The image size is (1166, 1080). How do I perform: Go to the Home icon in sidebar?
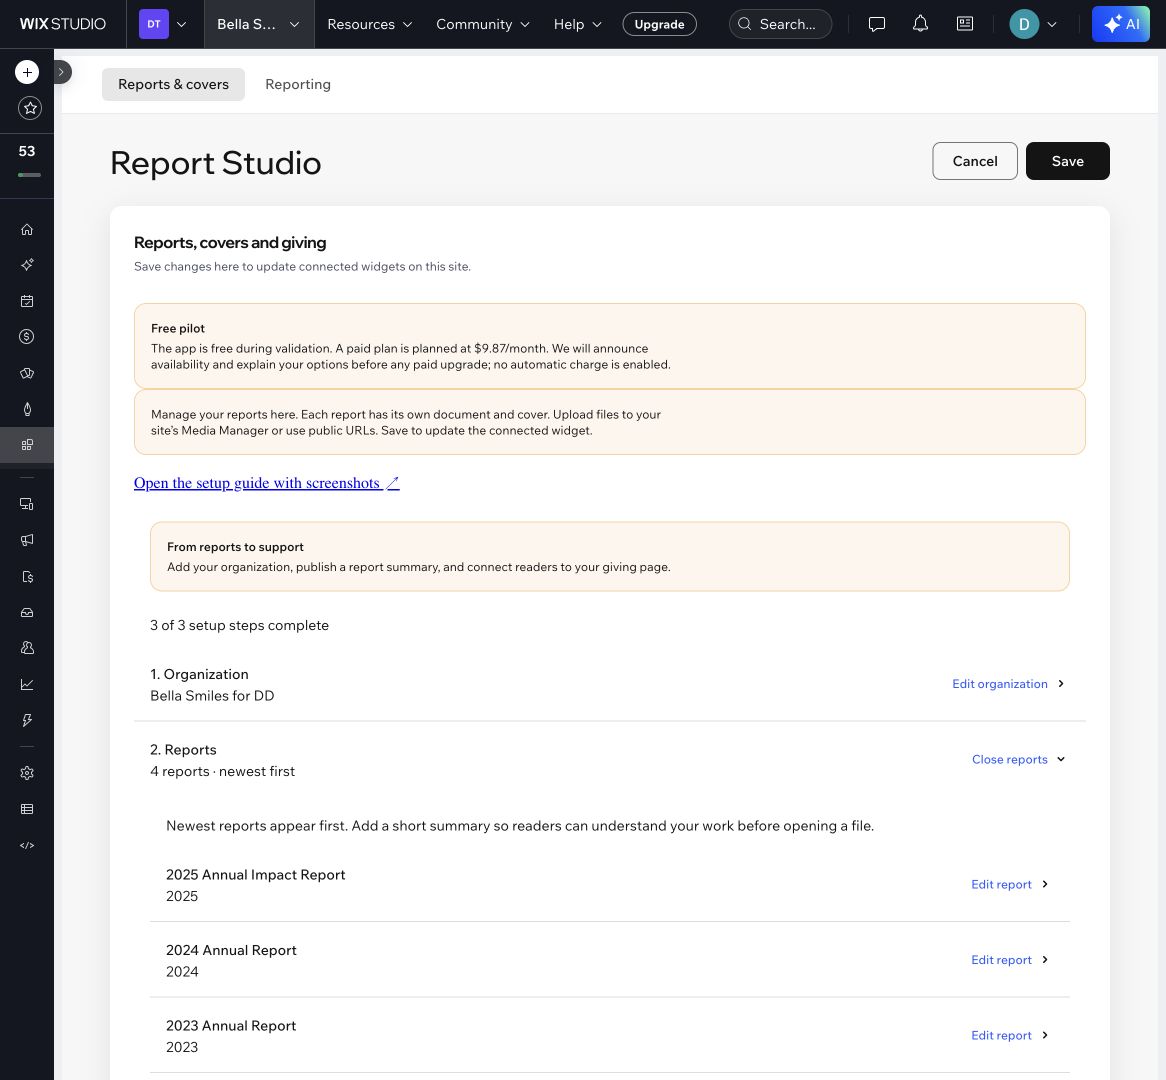[27, 229]
